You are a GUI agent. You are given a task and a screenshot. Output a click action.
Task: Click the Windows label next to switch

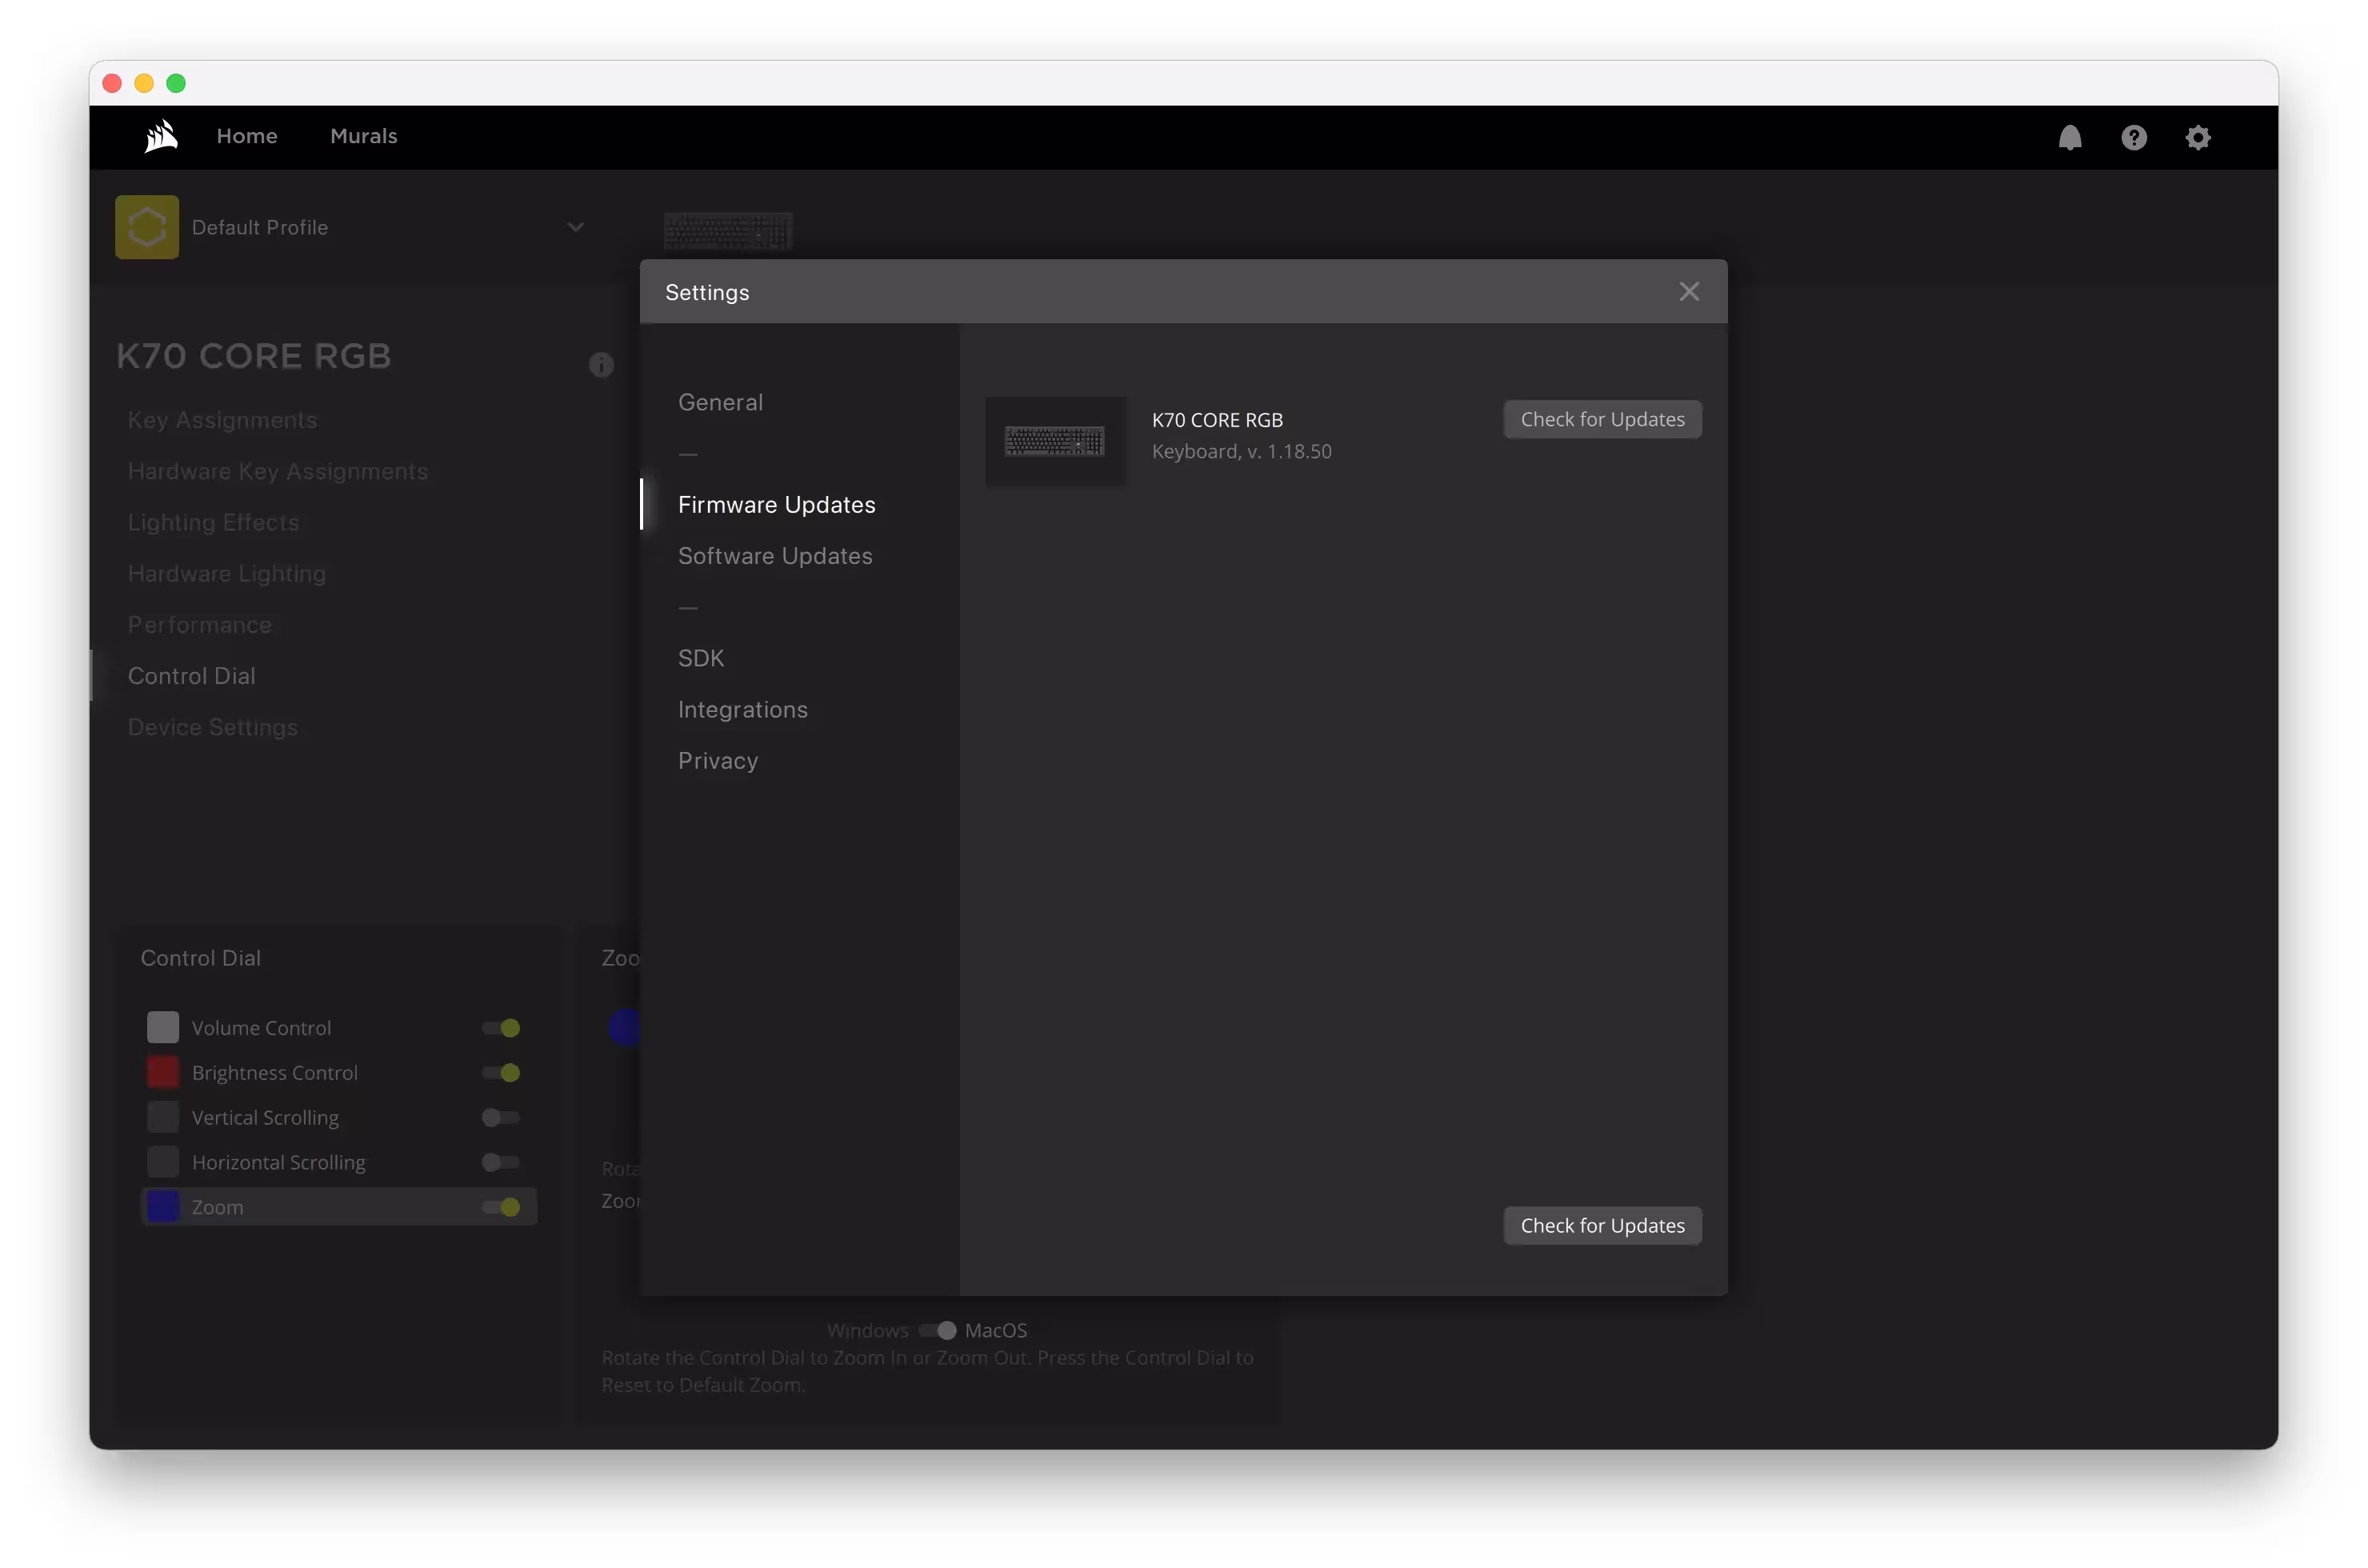click(x=867, y=1330)
